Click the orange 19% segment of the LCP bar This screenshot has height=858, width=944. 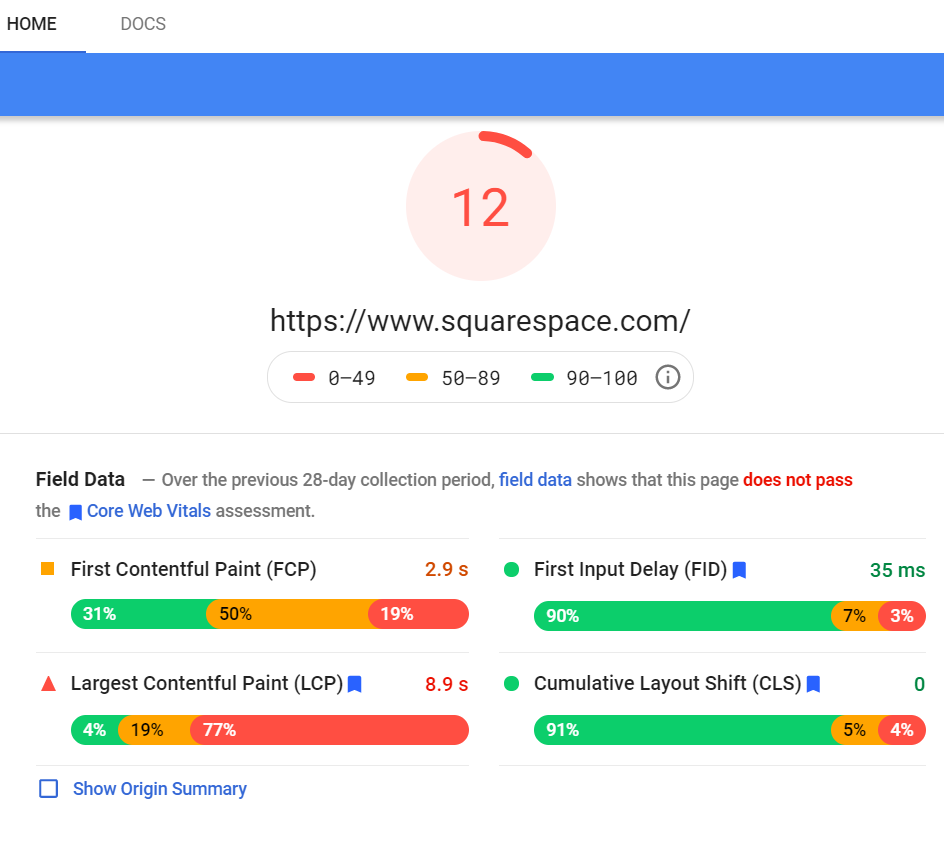(x=154, y=730)
